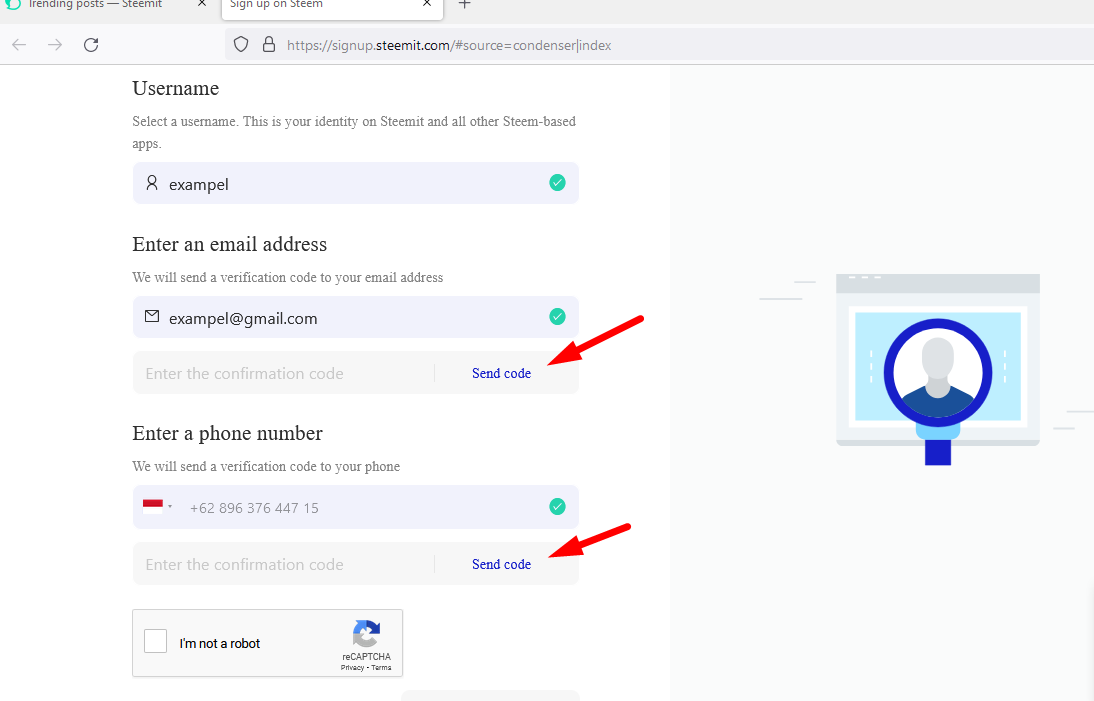
Task: Click the padlock site security icon
Action: pyautogui.click(x=269, y=45)
